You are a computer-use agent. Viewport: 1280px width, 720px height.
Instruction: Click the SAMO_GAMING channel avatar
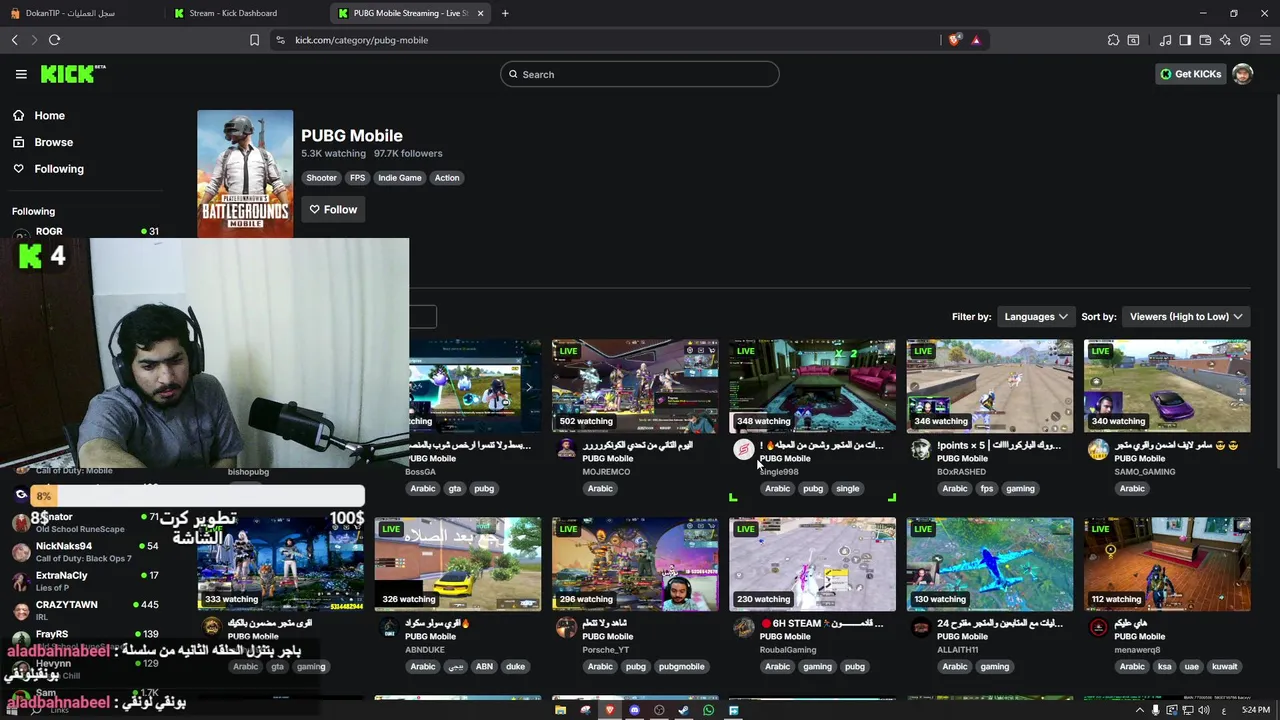[1098, 449]
